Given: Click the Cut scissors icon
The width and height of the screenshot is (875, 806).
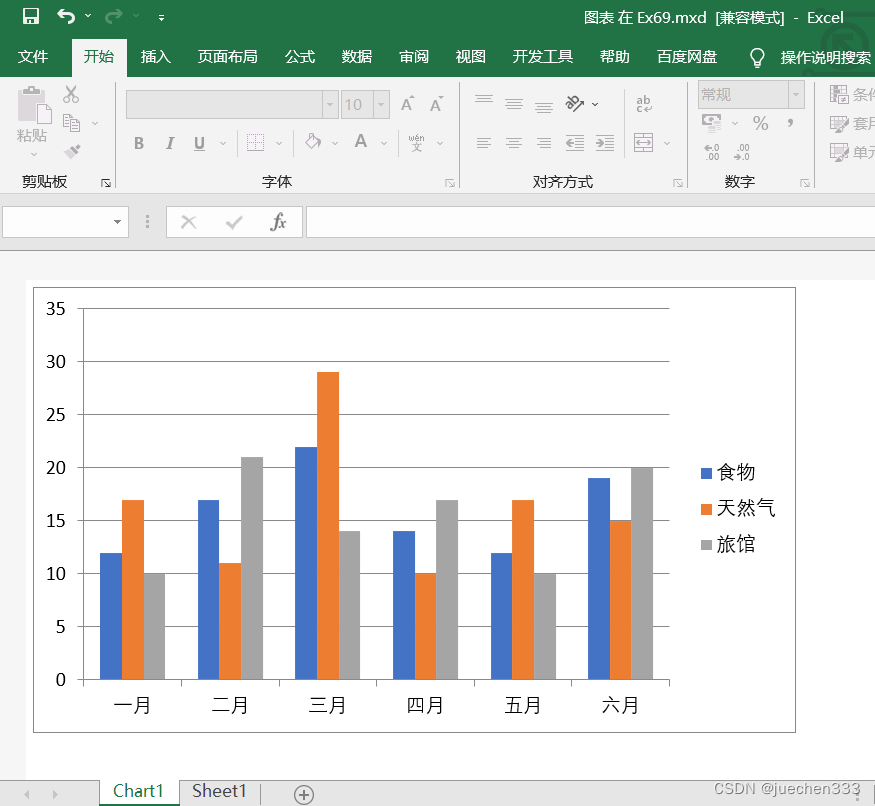Looking at the screenshot, I should 71,95.
